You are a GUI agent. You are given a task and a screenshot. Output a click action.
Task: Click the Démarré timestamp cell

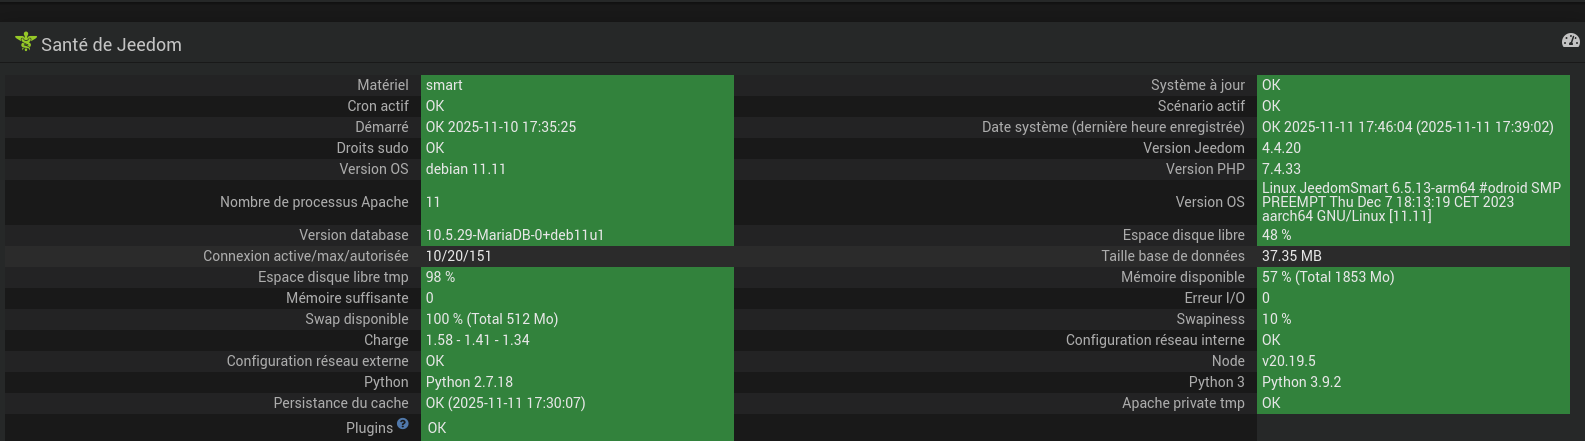[501, 127]
